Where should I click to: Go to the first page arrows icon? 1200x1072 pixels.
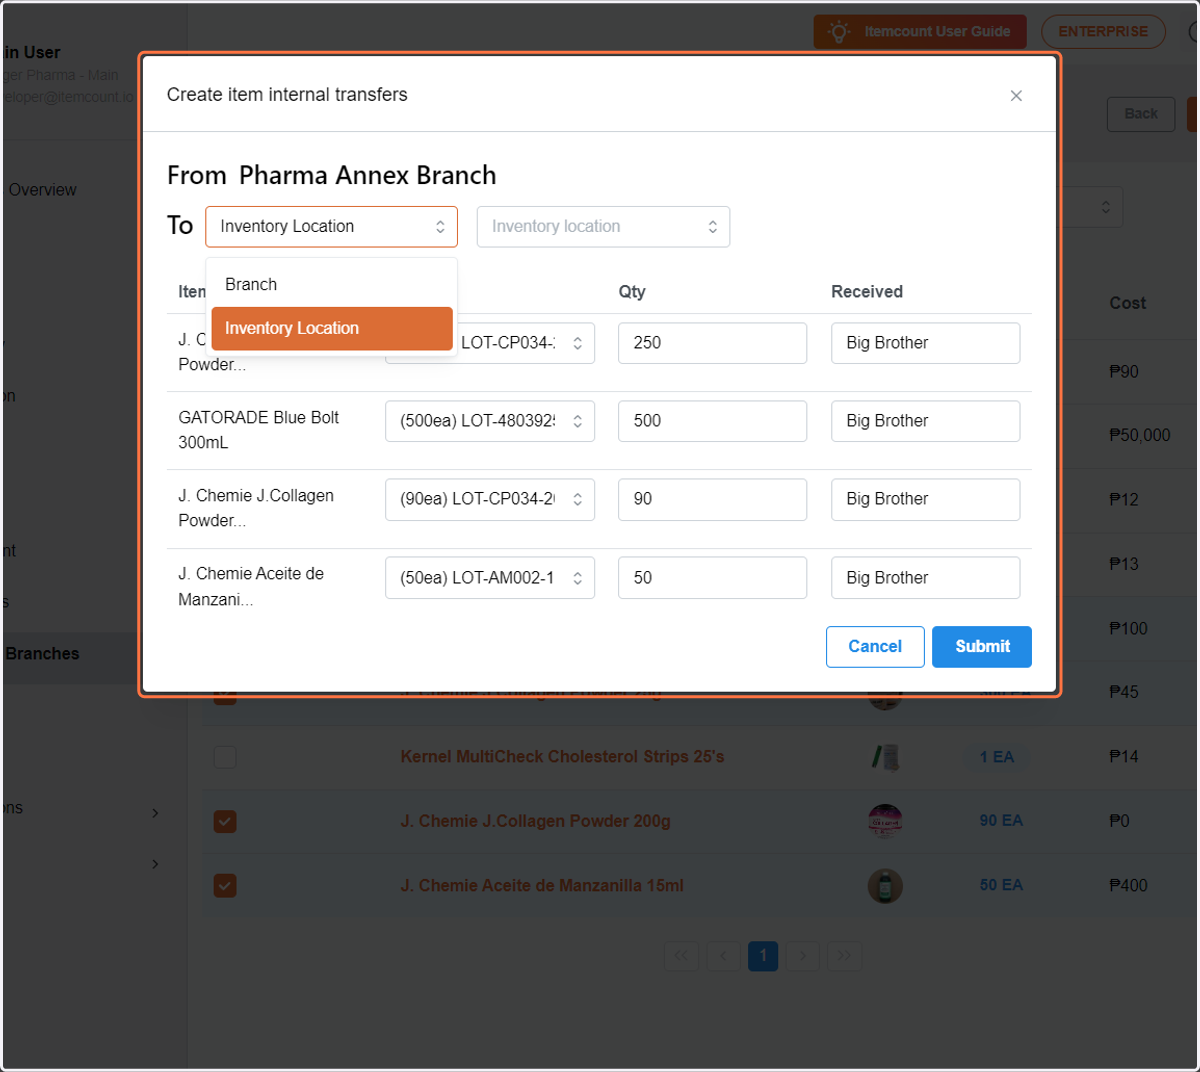coord(681,956)
